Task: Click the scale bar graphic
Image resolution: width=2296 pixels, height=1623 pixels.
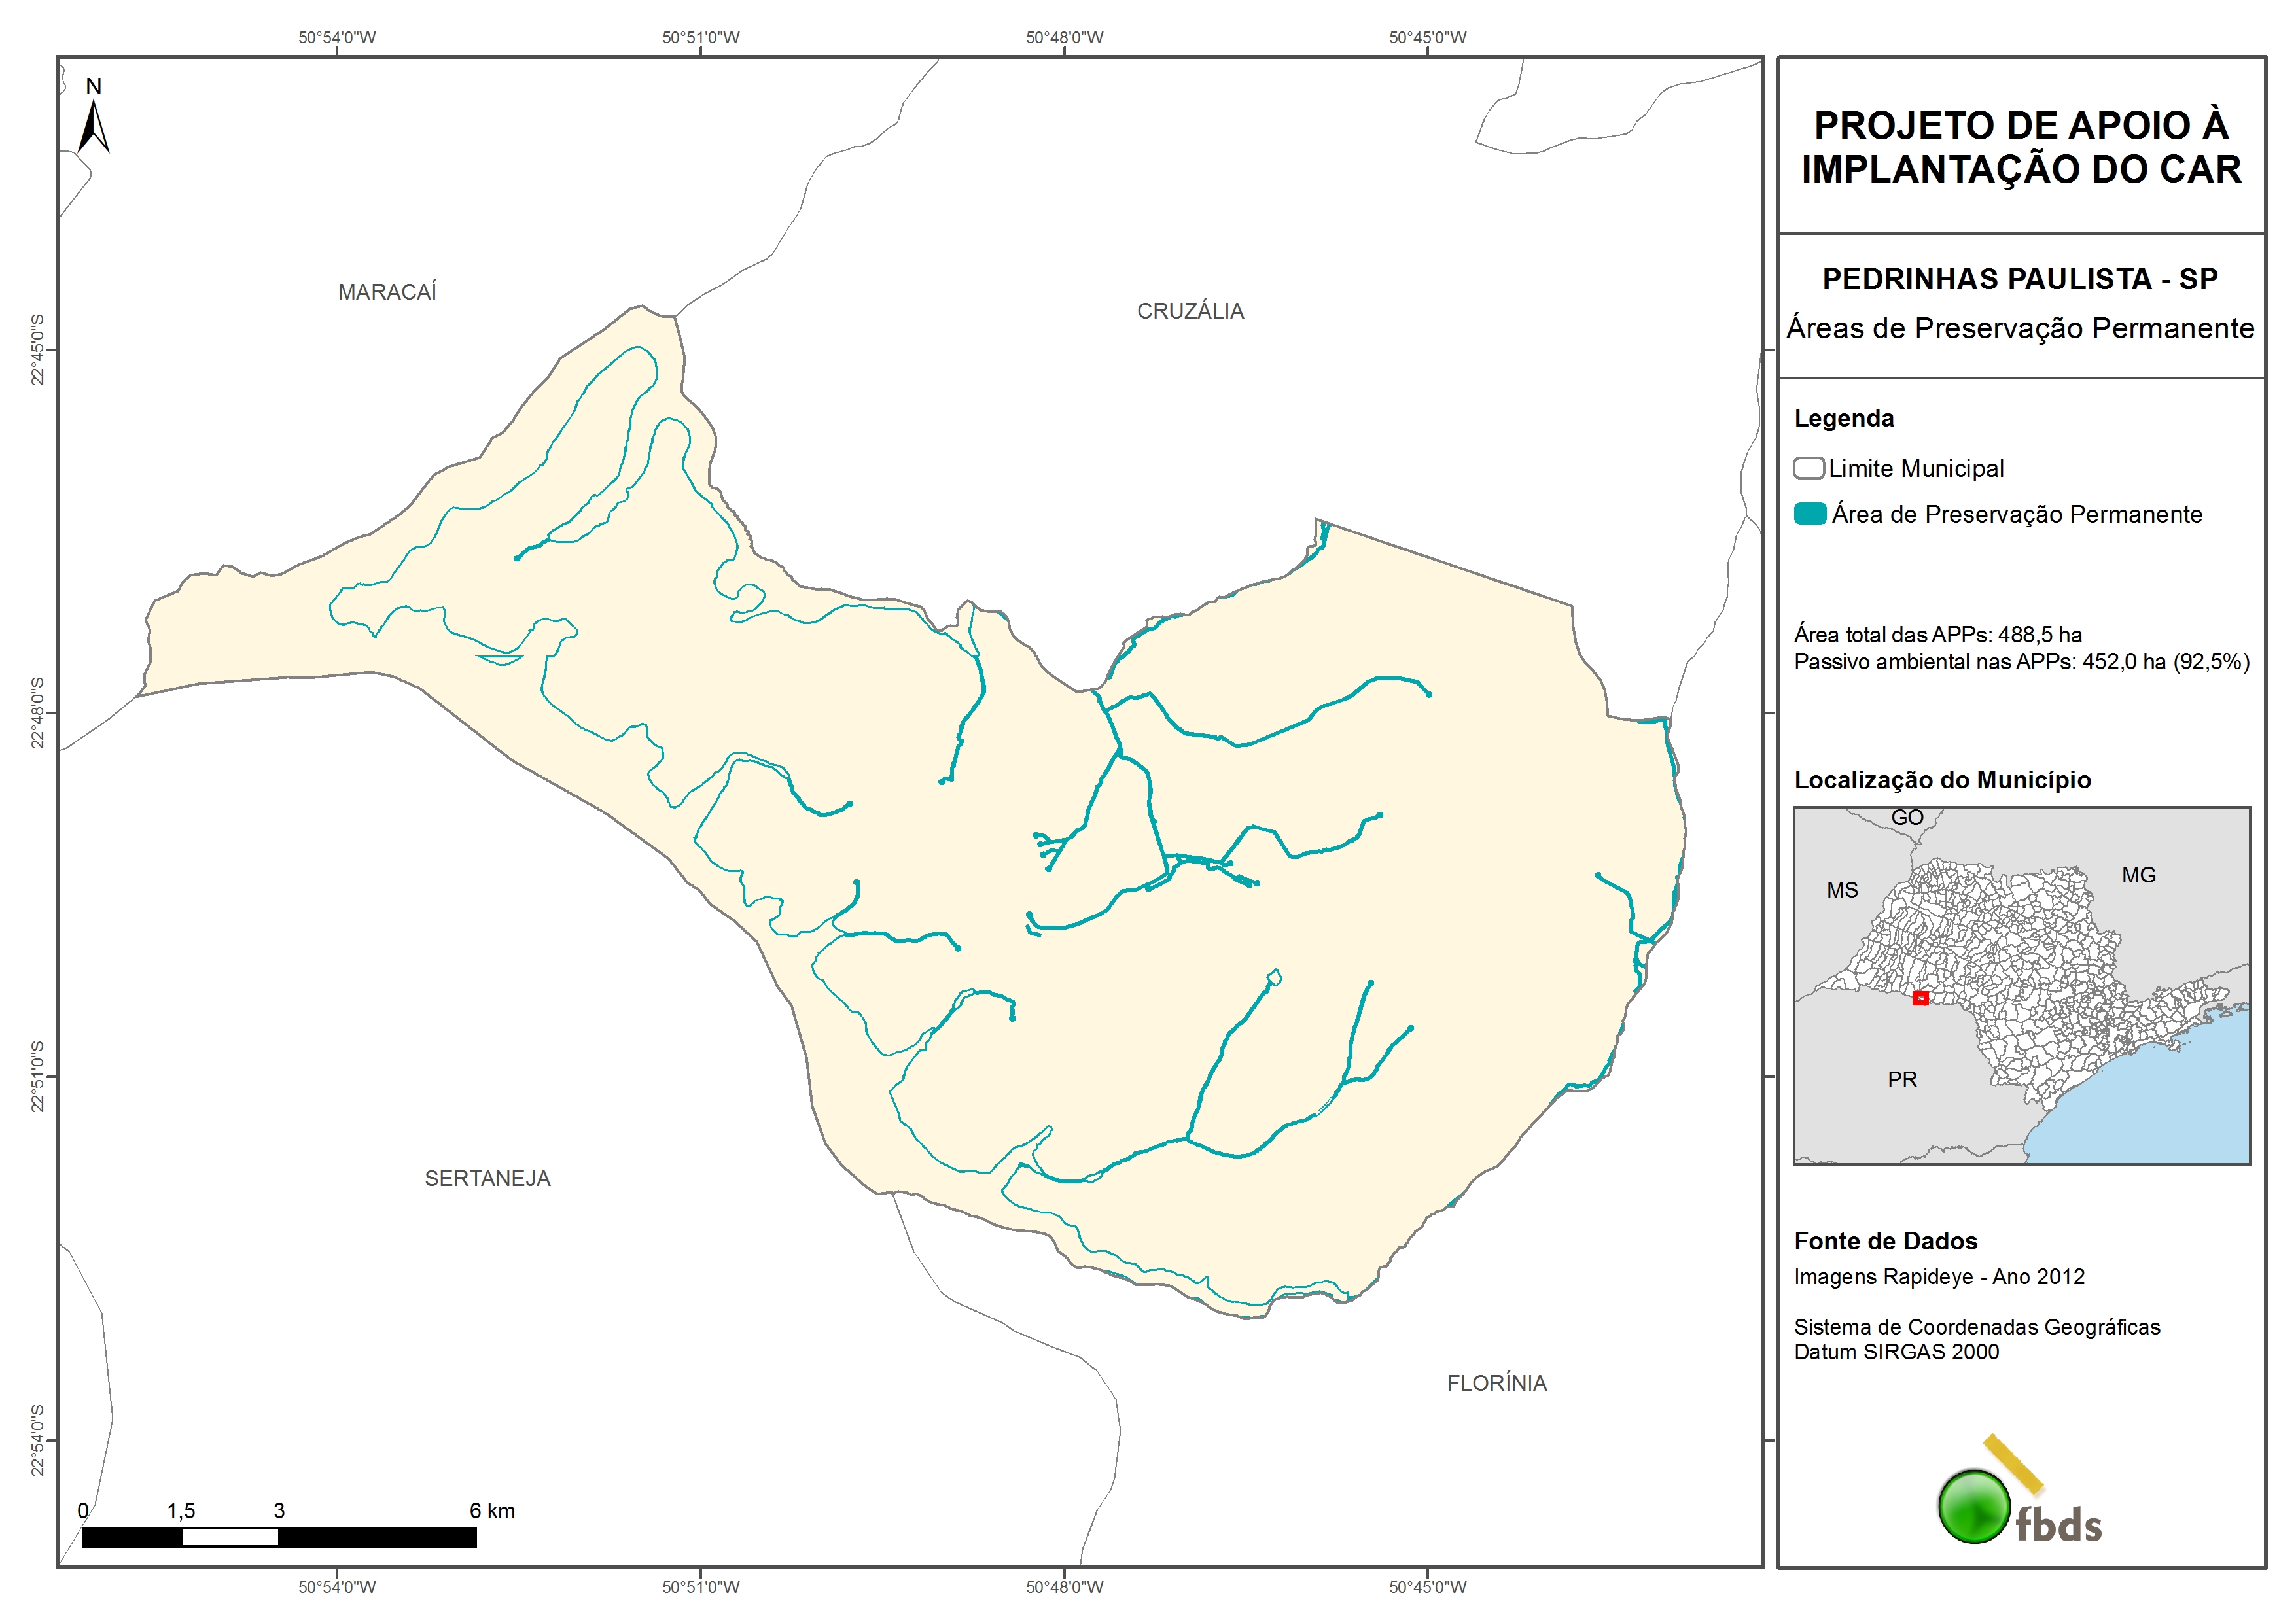Action: [279, 1537]
